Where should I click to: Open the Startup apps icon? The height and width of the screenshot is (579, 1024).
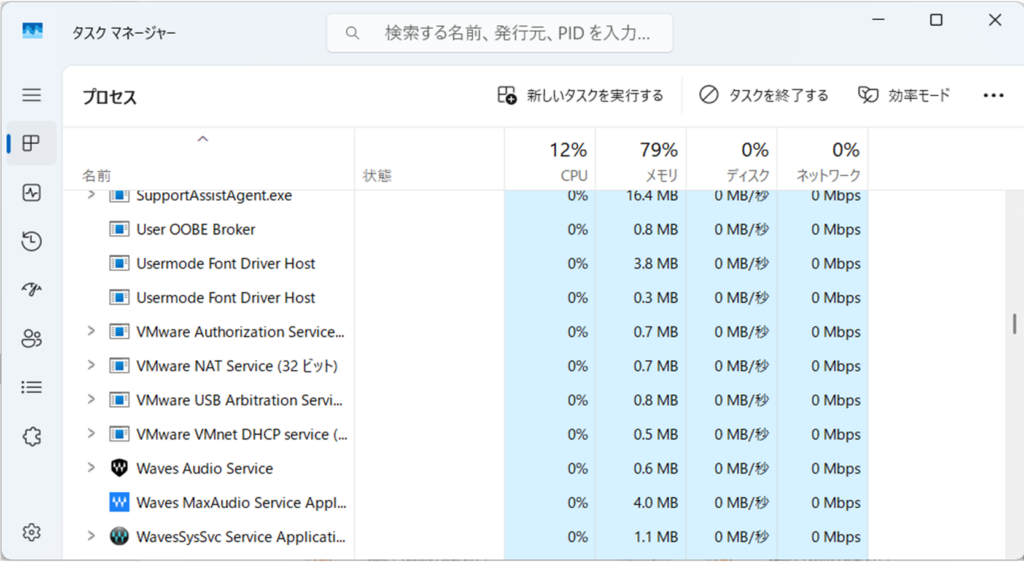click(x=32, y=290)
